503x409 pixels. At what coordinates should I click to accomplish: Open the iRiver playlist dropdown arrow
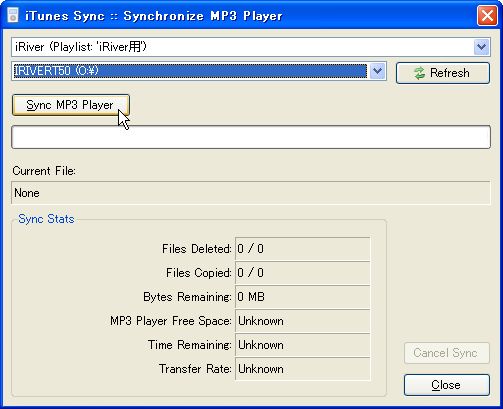[x=481, y=47]
